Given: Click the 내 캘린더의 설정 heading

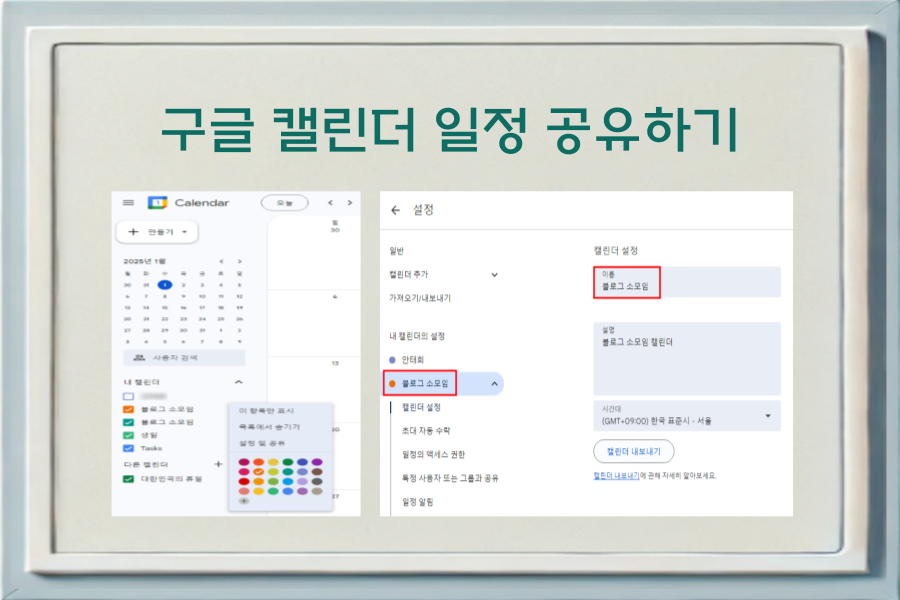Looking at the screenshot, I should coord(417,336).
